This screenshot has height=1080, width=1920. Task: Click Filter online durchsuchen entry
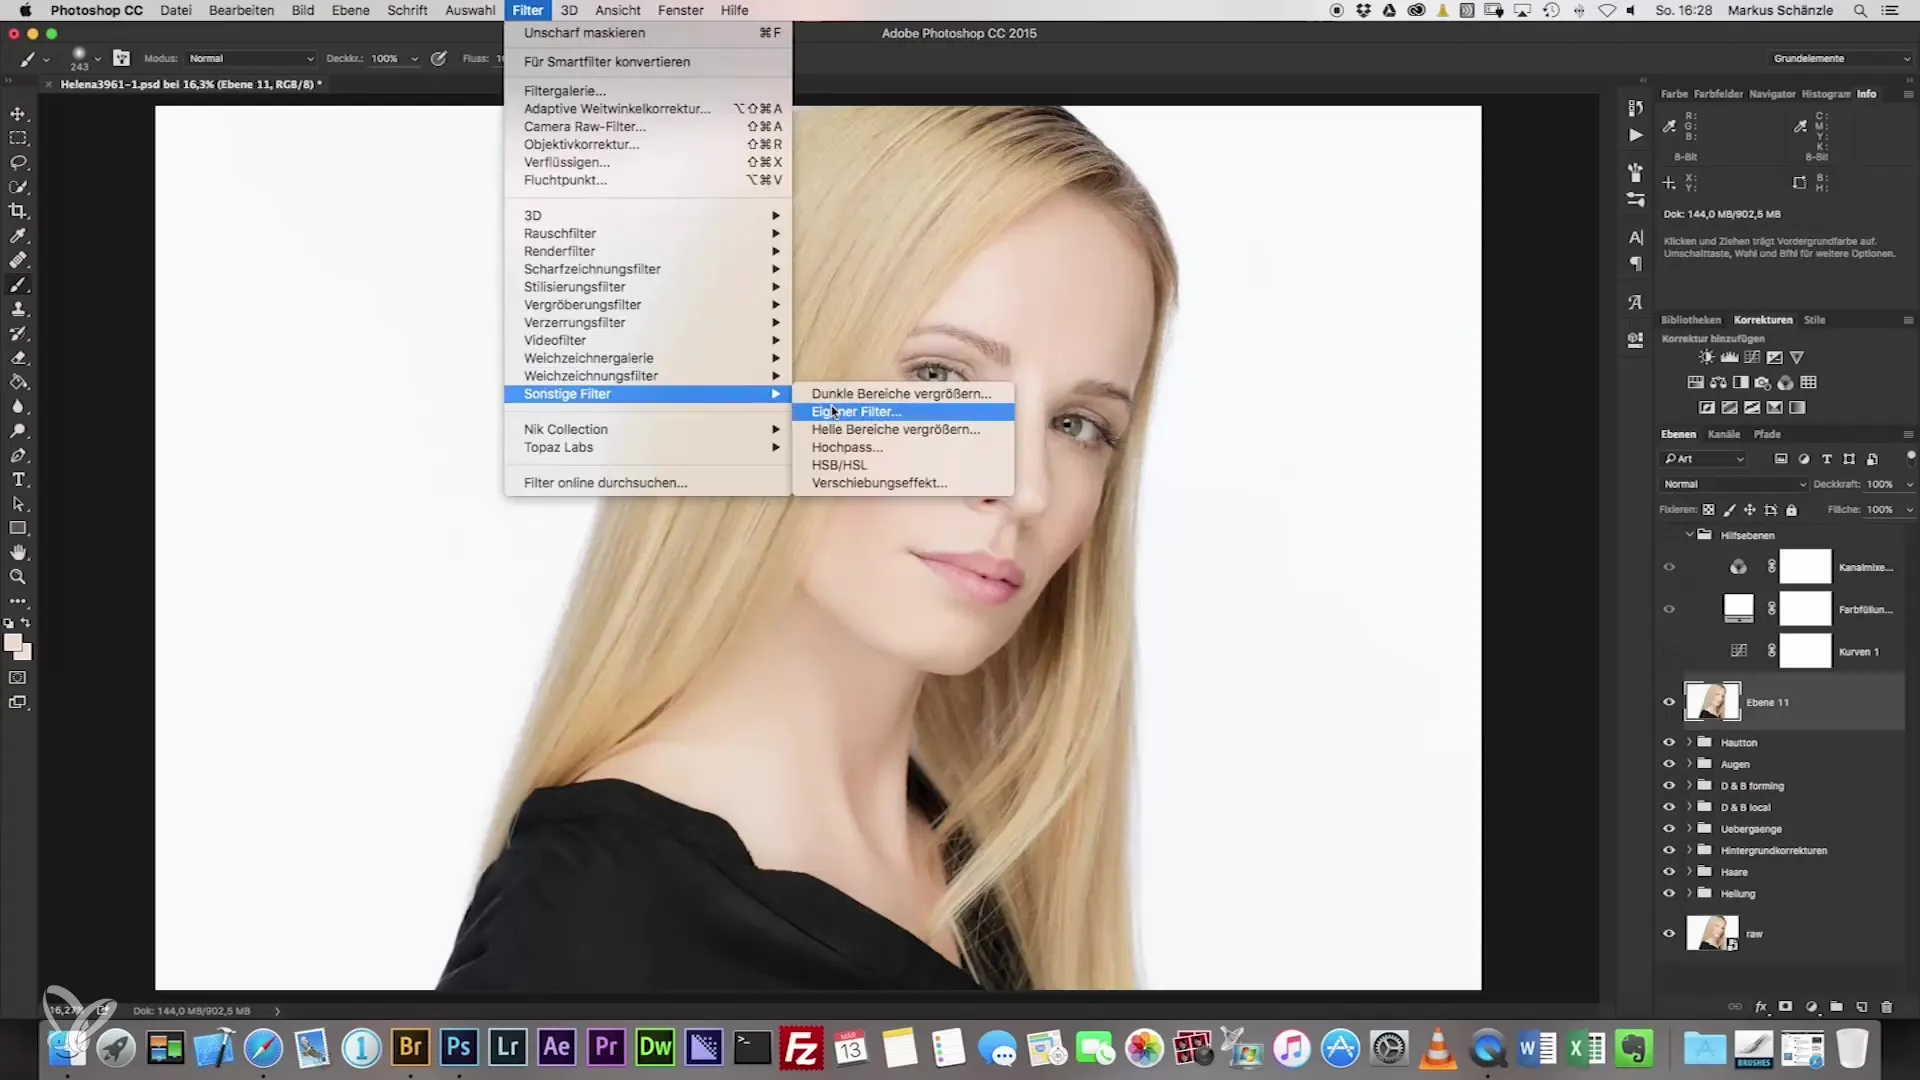[605, 483]
